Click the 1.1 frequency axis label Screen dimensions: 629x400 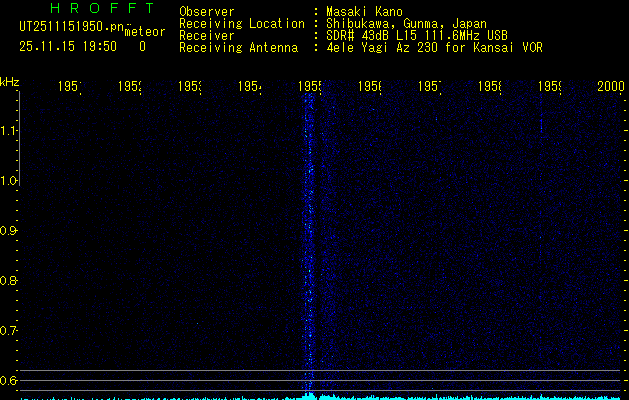[x=8, y=131]
